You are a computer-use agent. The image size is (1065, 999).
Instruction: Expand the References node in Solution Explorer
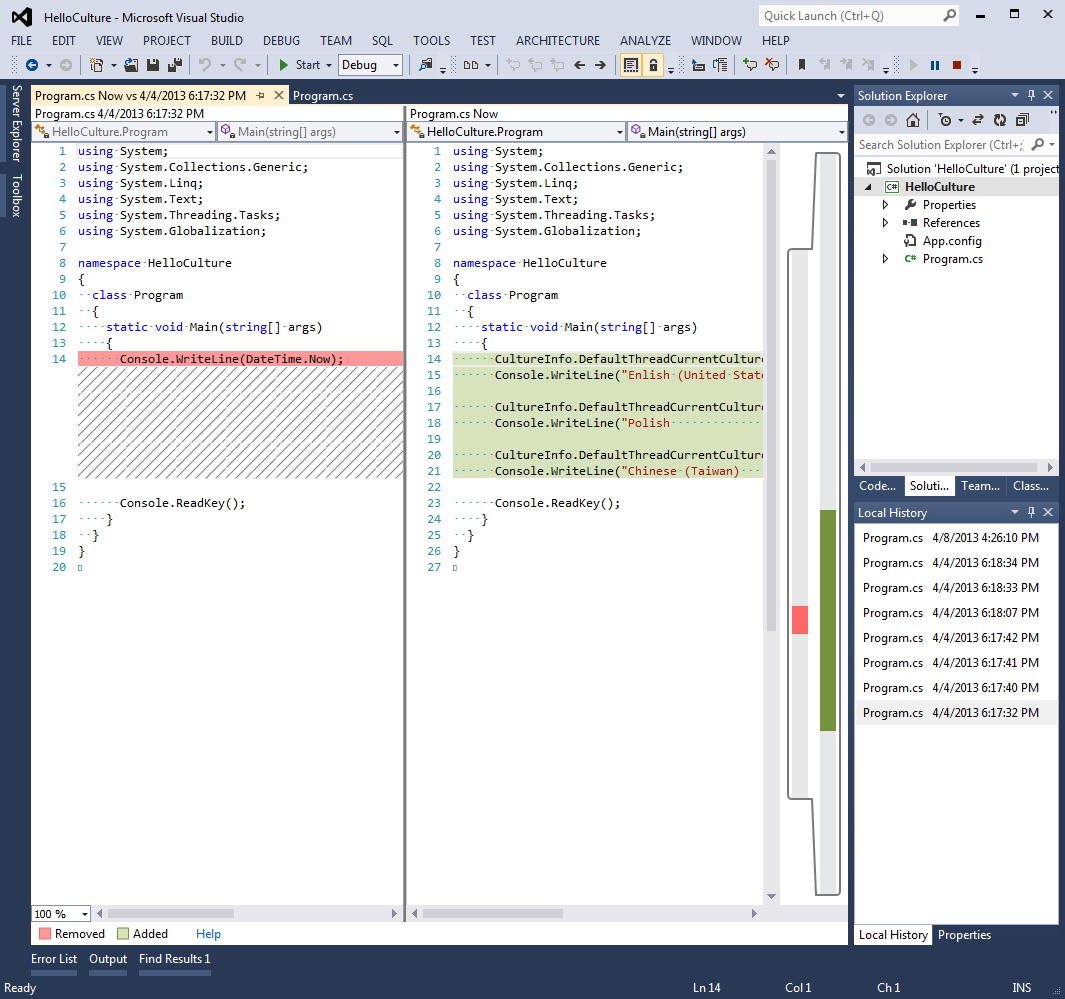(x=885, y=223)
